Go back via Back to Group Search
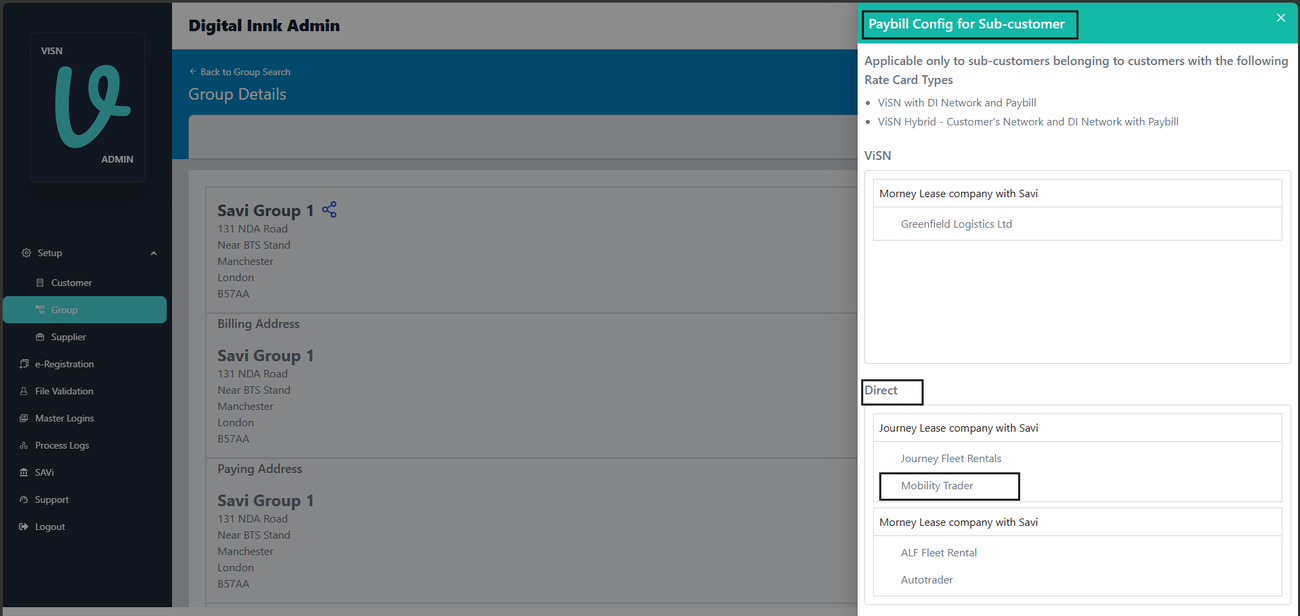Image resolution: width=1300 pixels, height=616 pixels. [240, 72]
